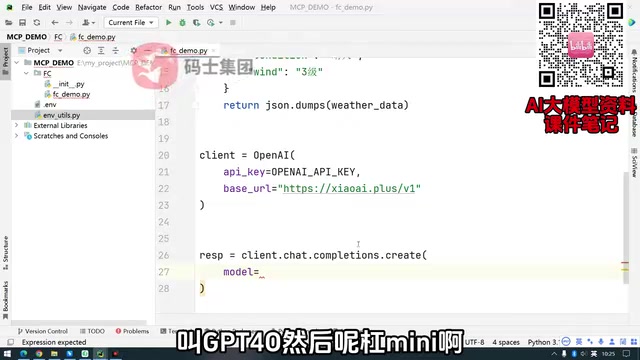Viewport: 640px width, 360px height.
Task: Open the Current File run configuration dropdown
Action: point(131,22)
